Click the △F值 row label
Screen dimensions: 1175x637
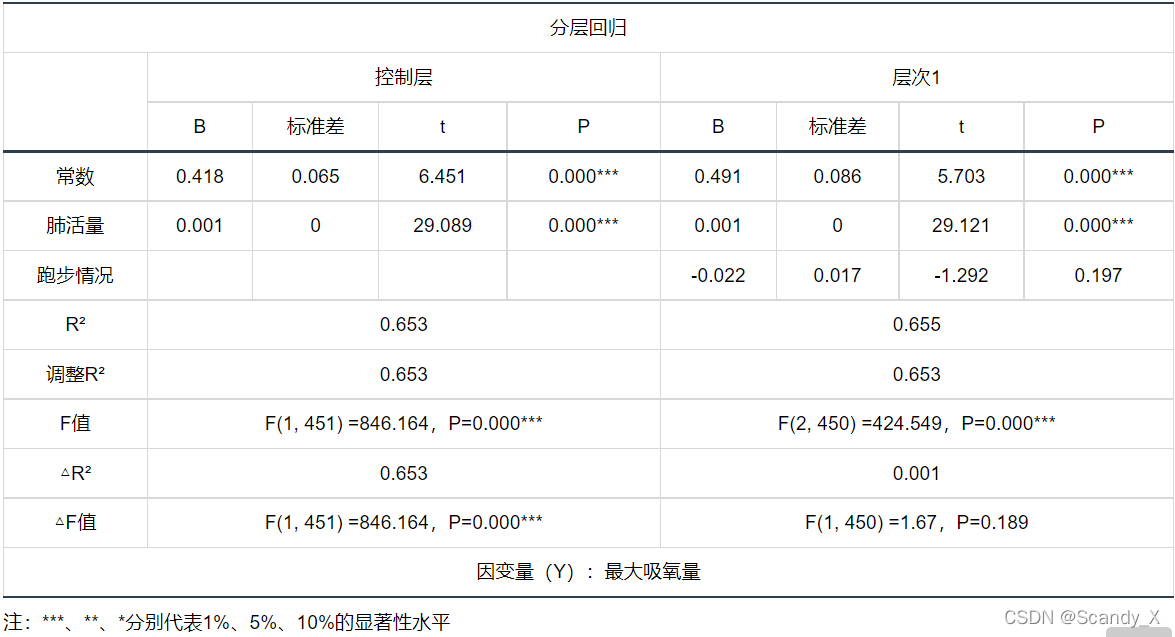coord(75,522)
